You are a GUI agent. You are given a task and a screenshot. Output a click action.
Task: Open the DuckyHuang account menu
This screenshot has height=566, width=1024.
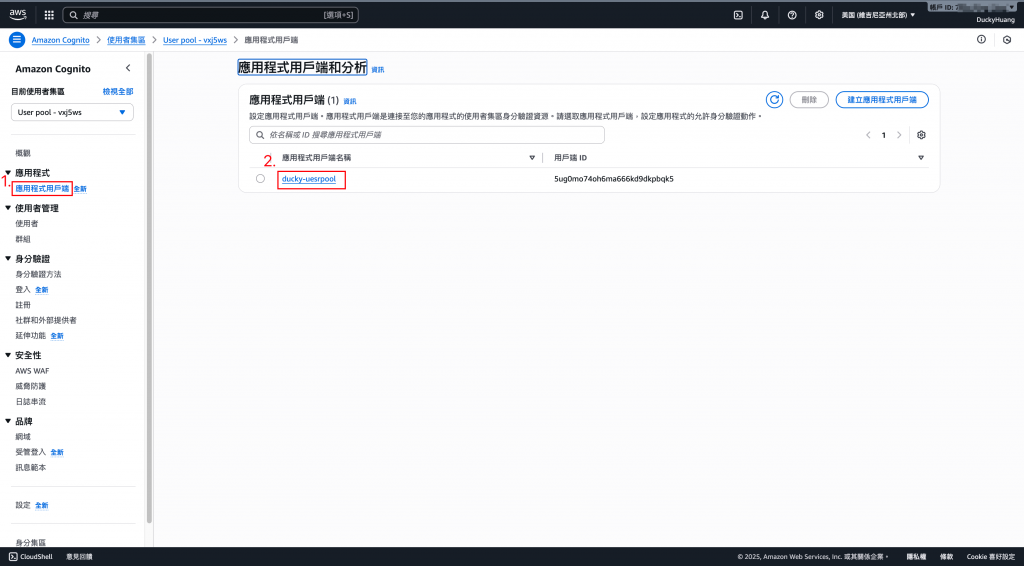pyautogui.click(x=995, y=20)
